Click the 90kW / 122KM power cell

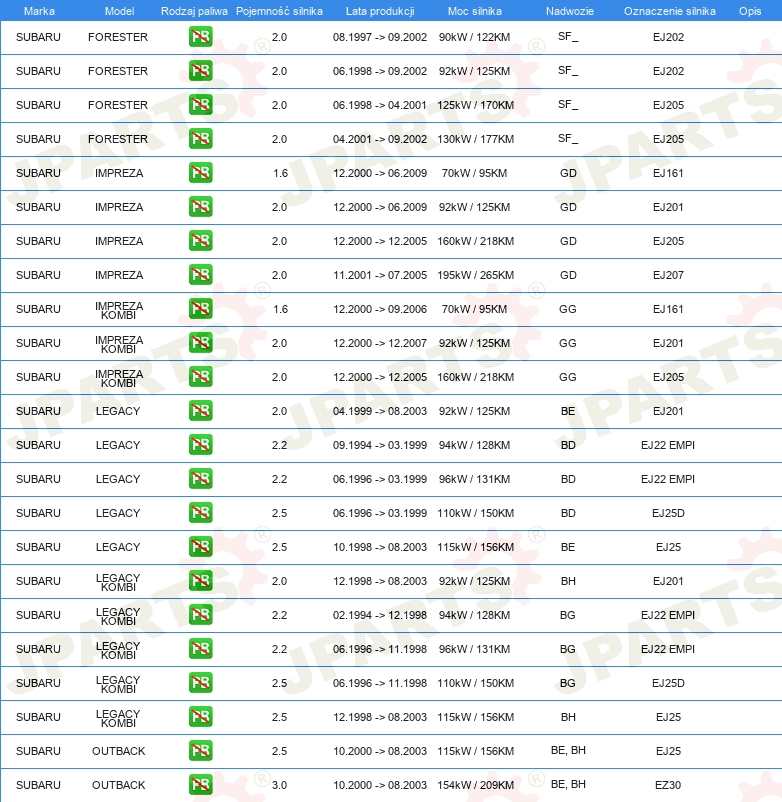click(474, 37)
